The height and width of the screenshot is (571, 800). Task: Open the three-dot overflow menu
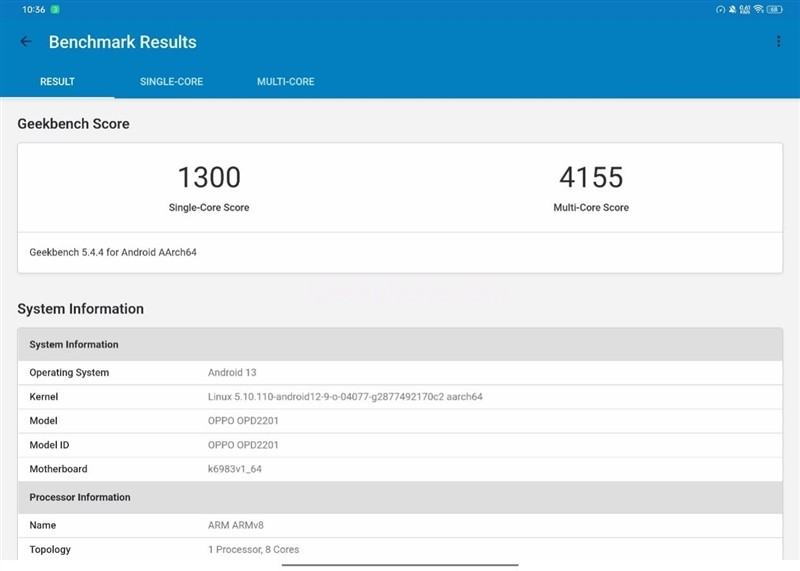[x=778, y=42]
